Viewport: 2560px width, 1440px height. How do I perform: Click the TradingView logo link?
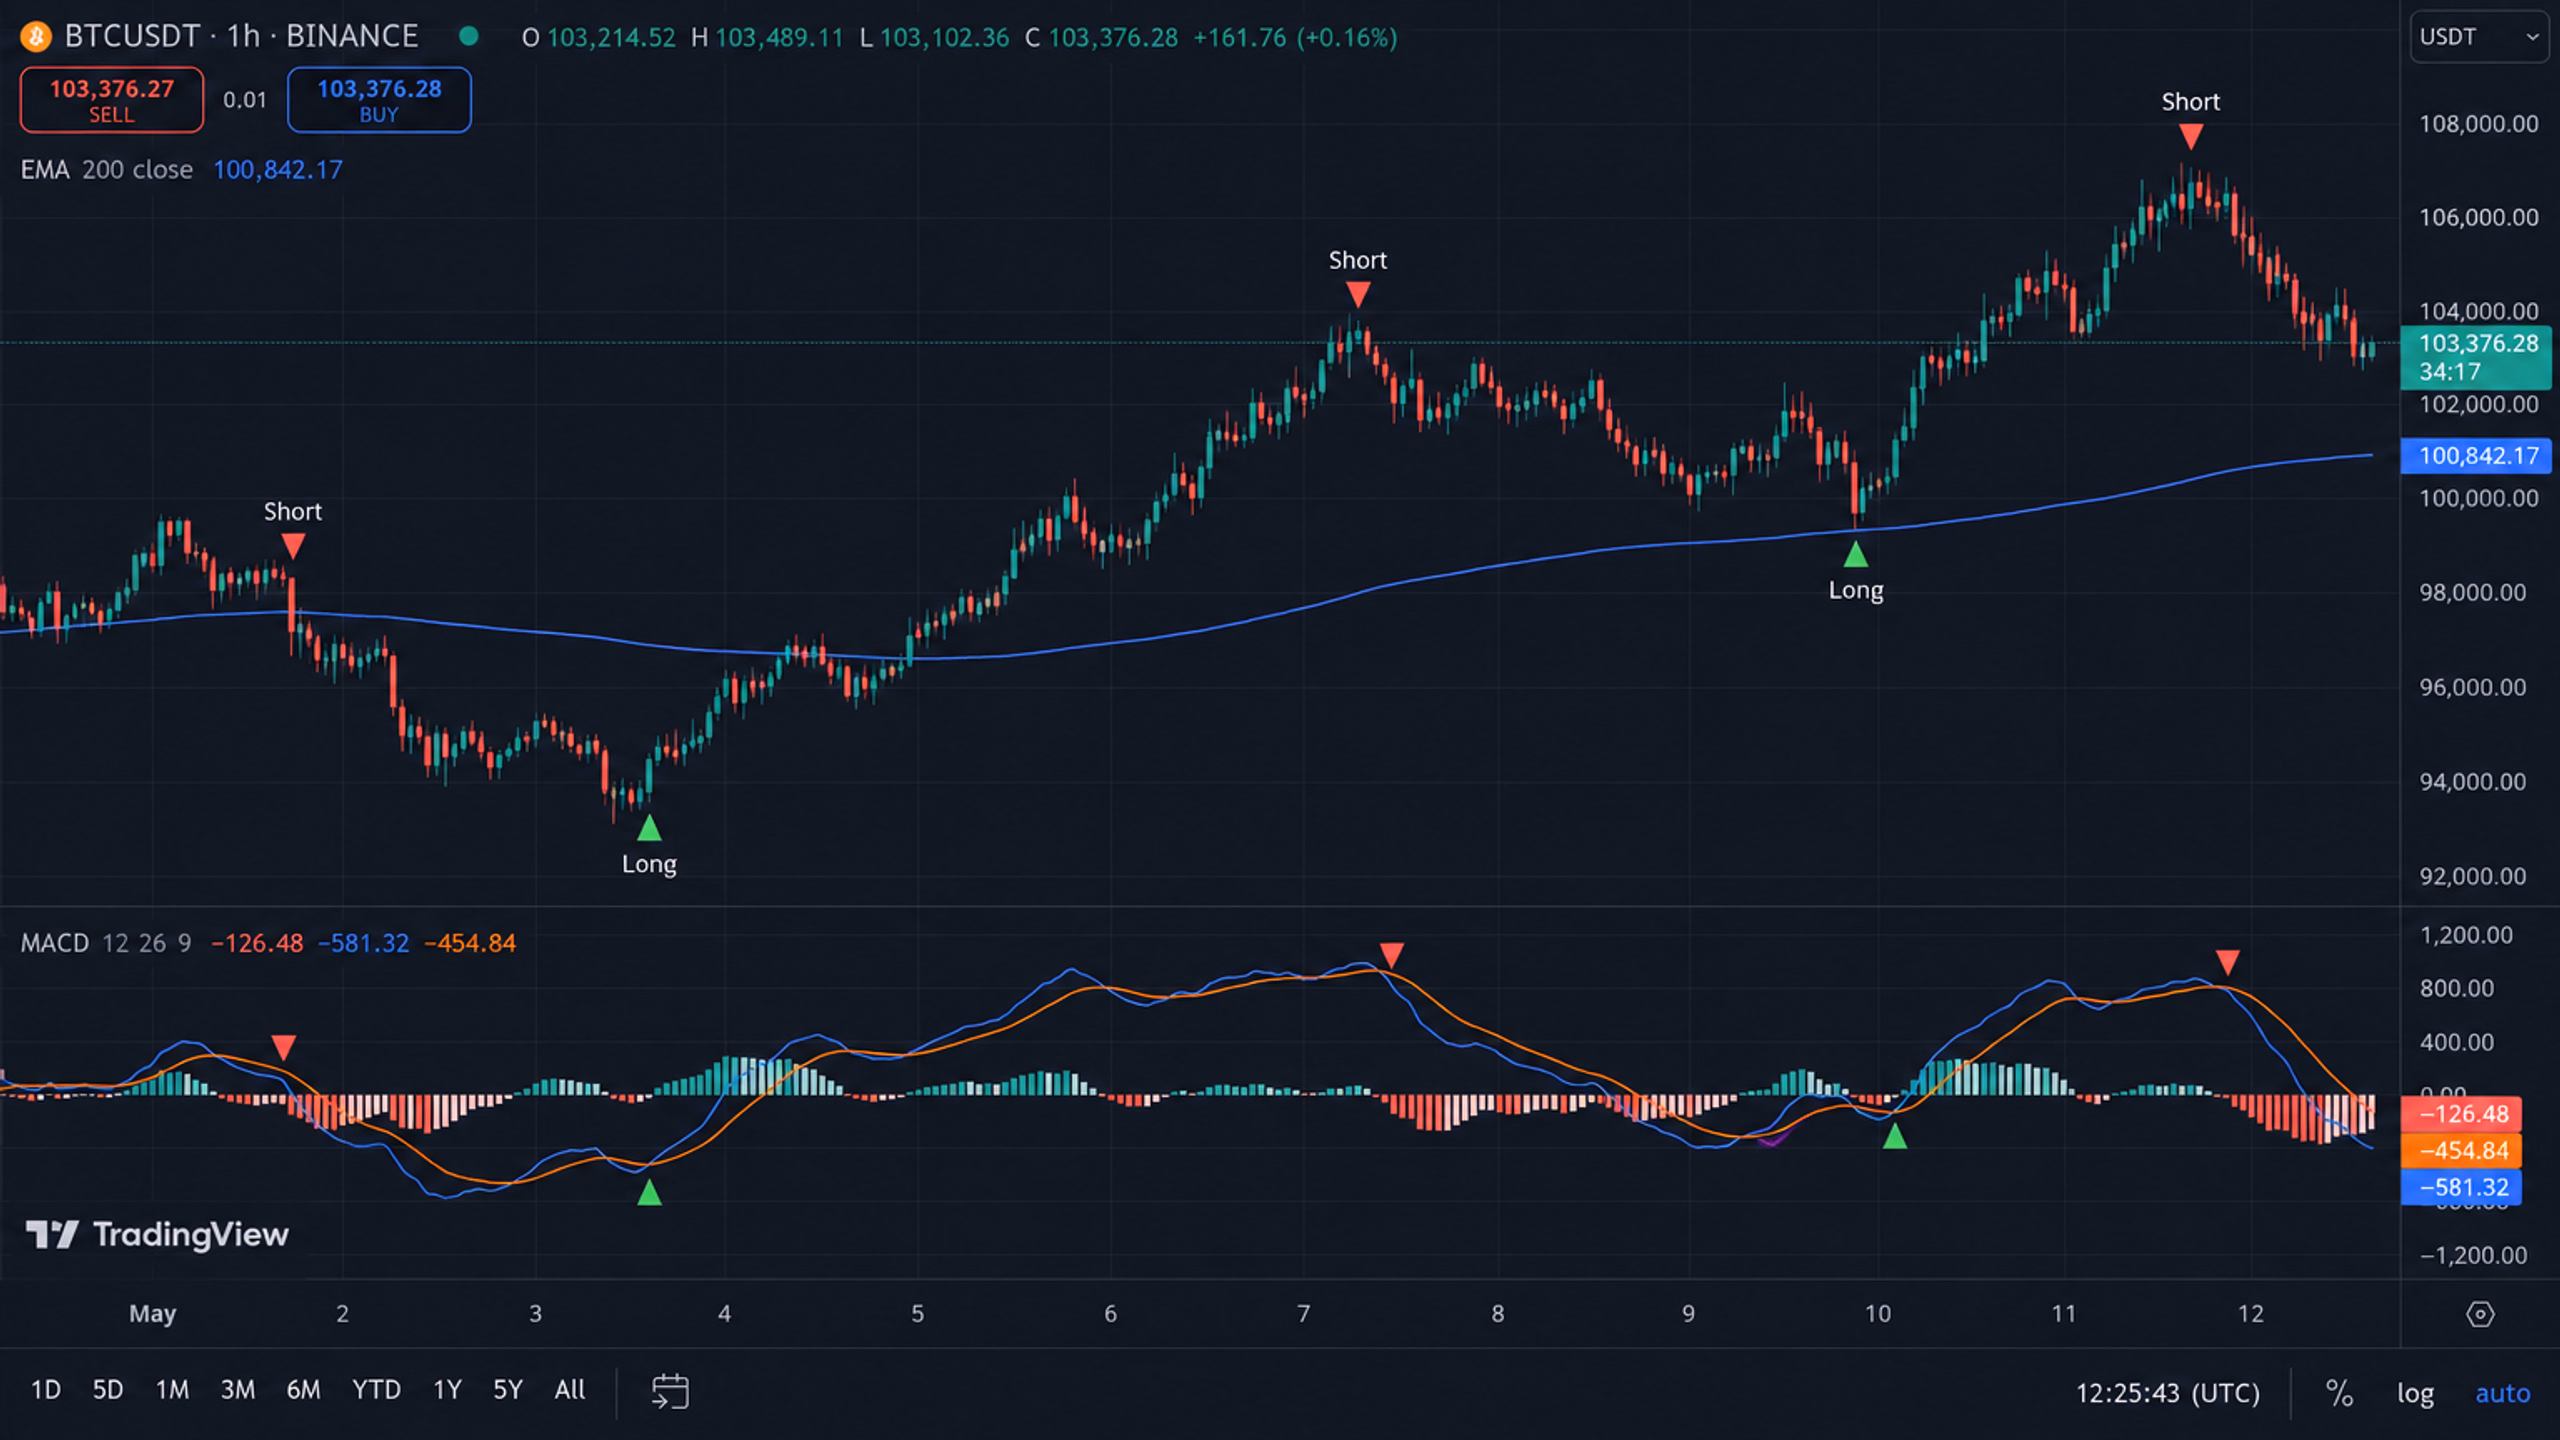157,1235
